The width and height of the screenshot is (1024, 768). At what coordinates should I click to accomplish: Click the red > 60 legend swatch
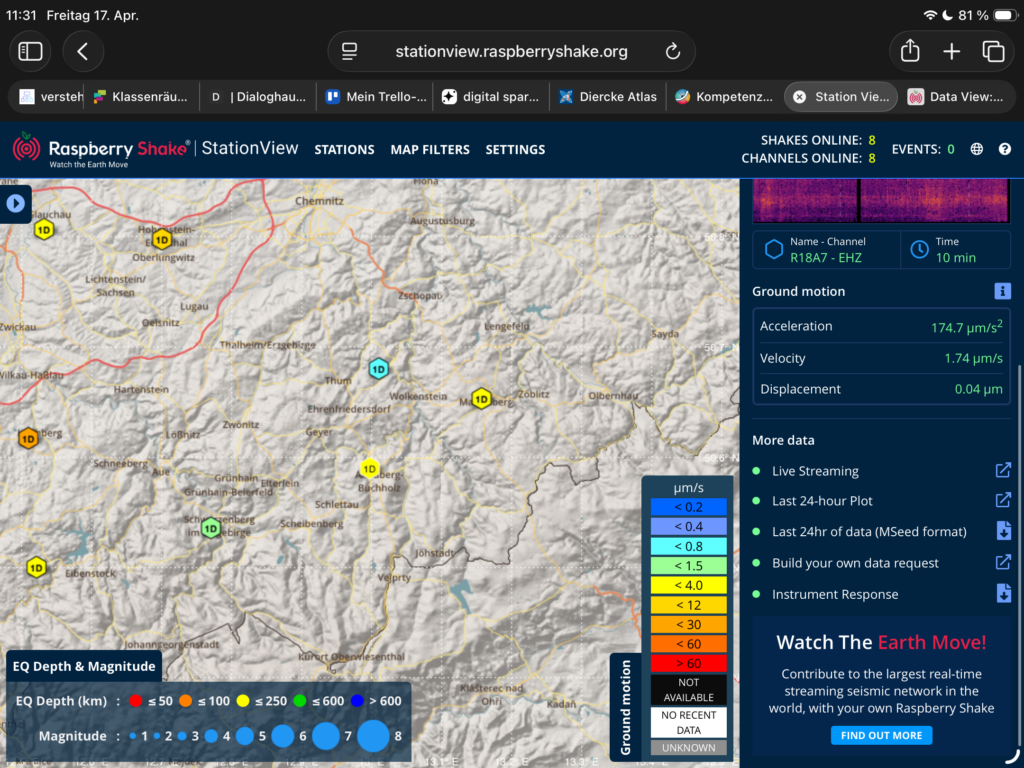click(687, 663)
